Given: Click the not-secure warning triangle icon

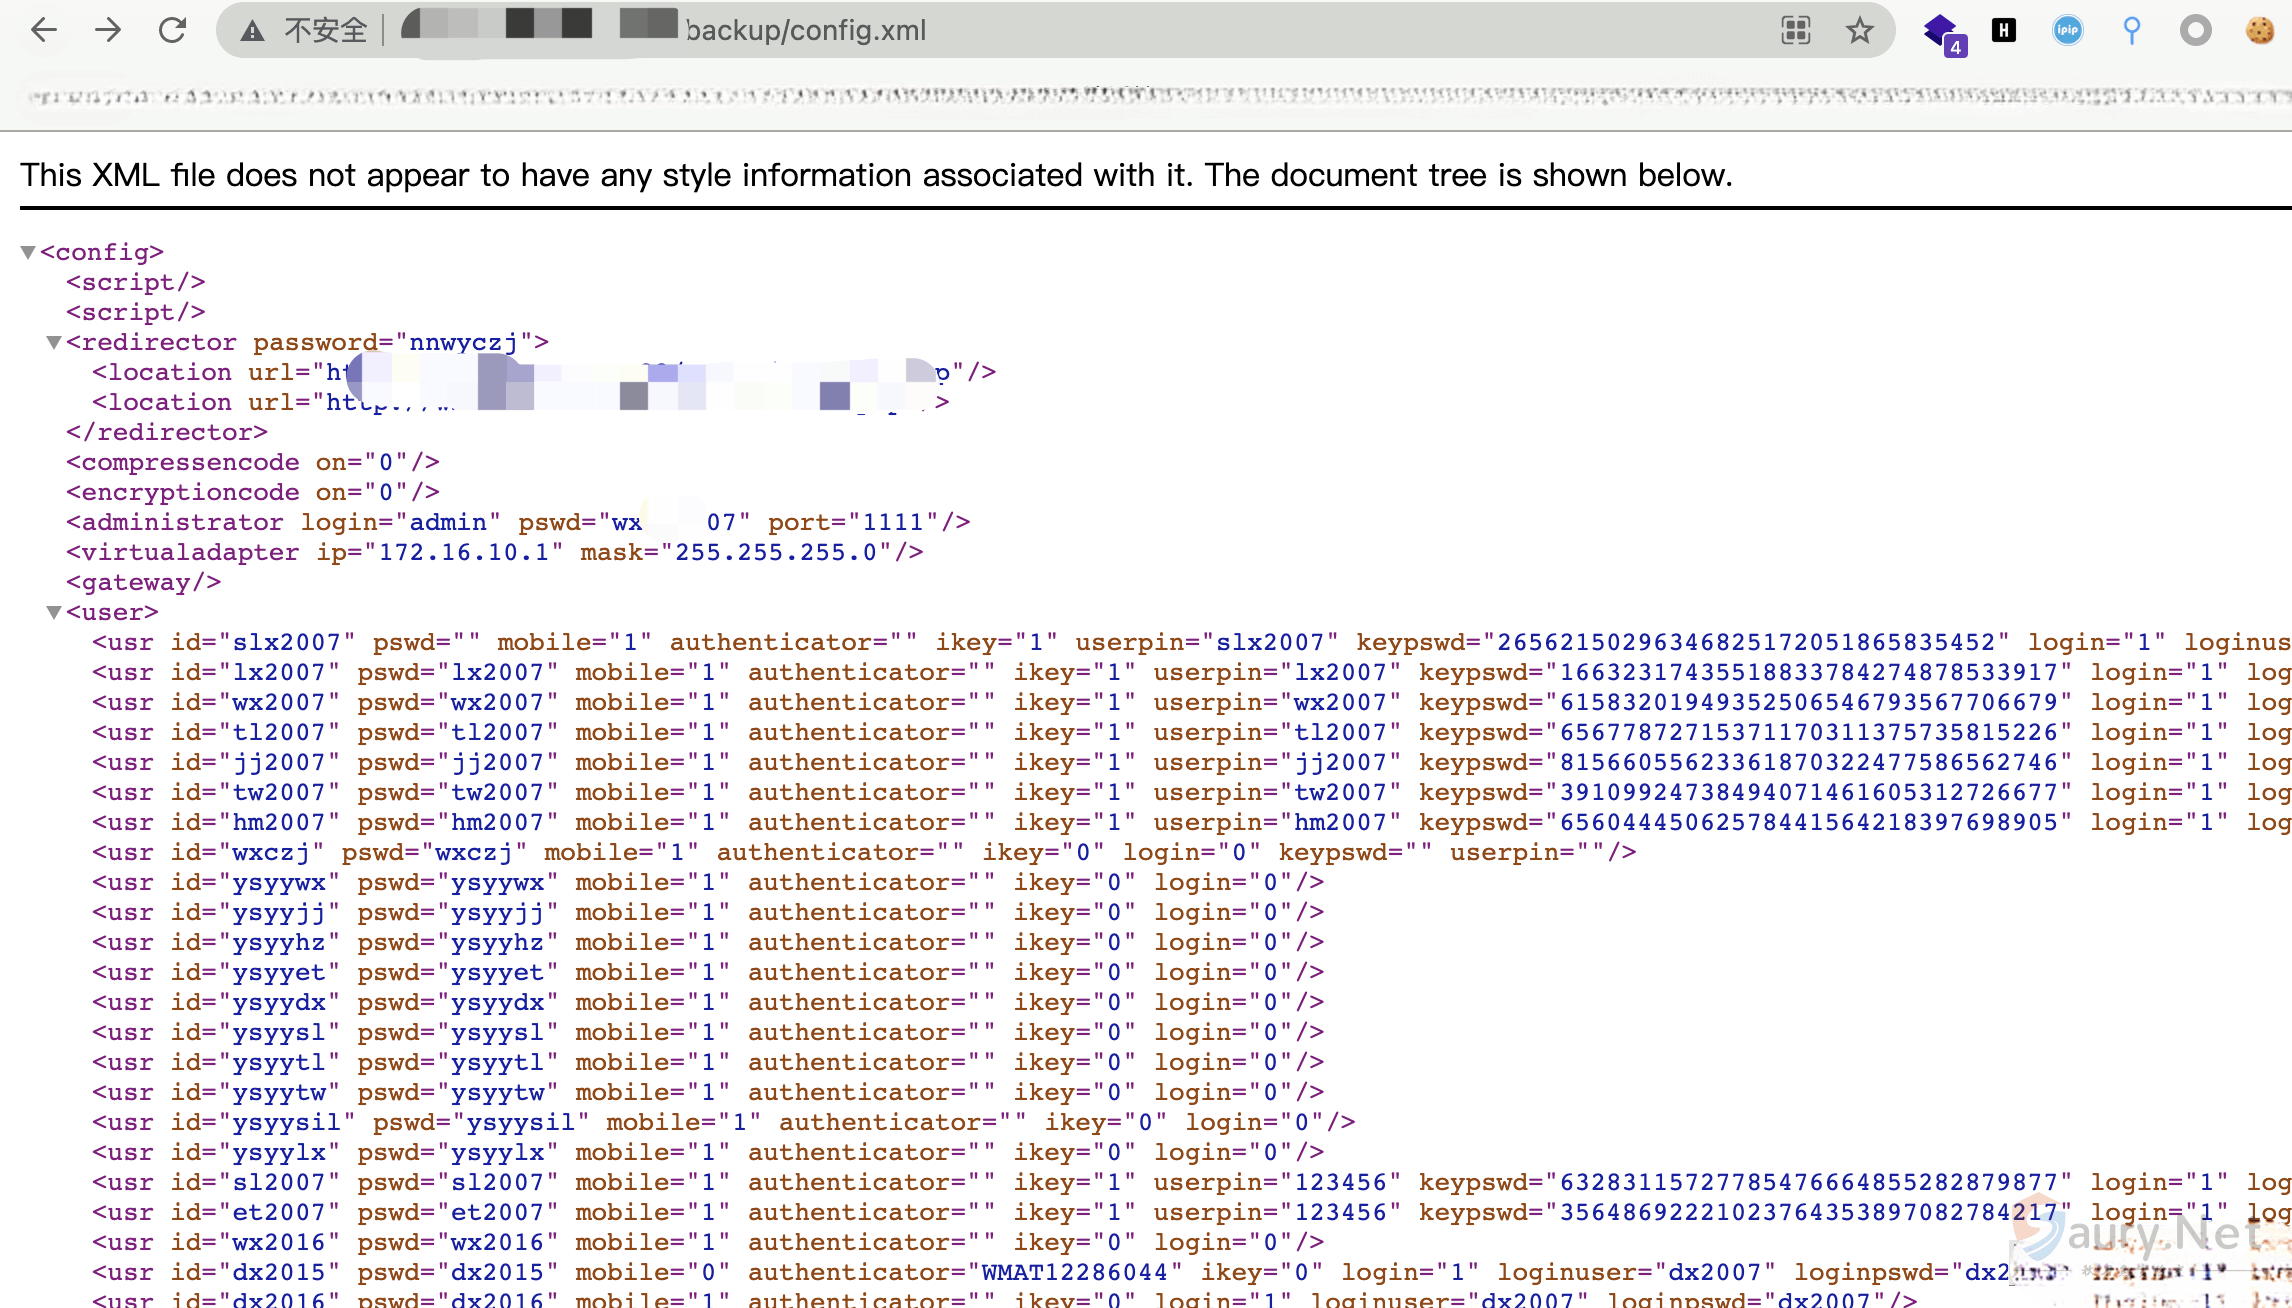Looking at the screenshot, I should point(252,31).
